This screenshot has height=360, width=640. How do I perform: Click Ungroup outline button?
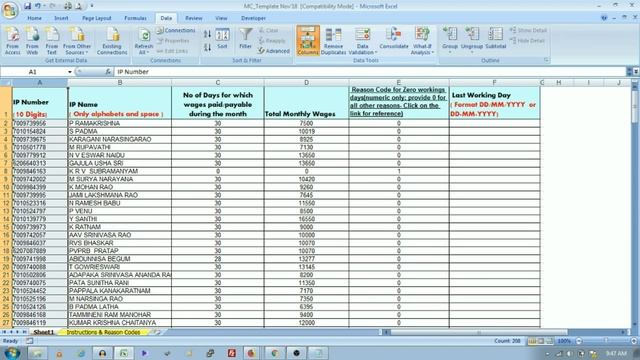pyautogui.click(x=472, y=40)
